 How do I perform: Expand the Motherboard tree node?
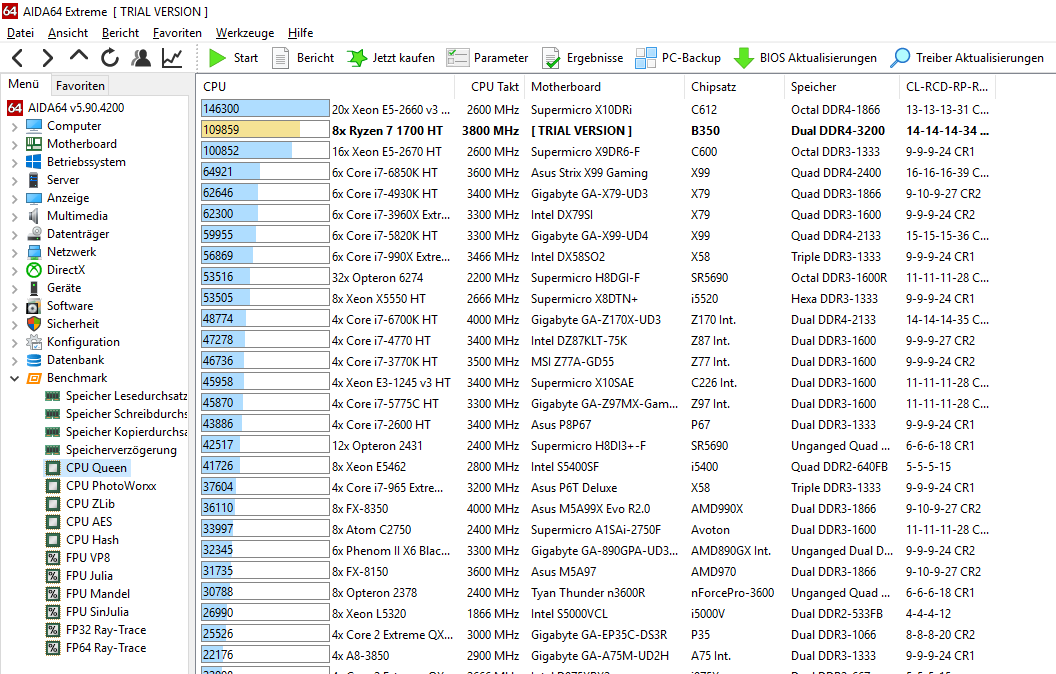click(14, 144)
